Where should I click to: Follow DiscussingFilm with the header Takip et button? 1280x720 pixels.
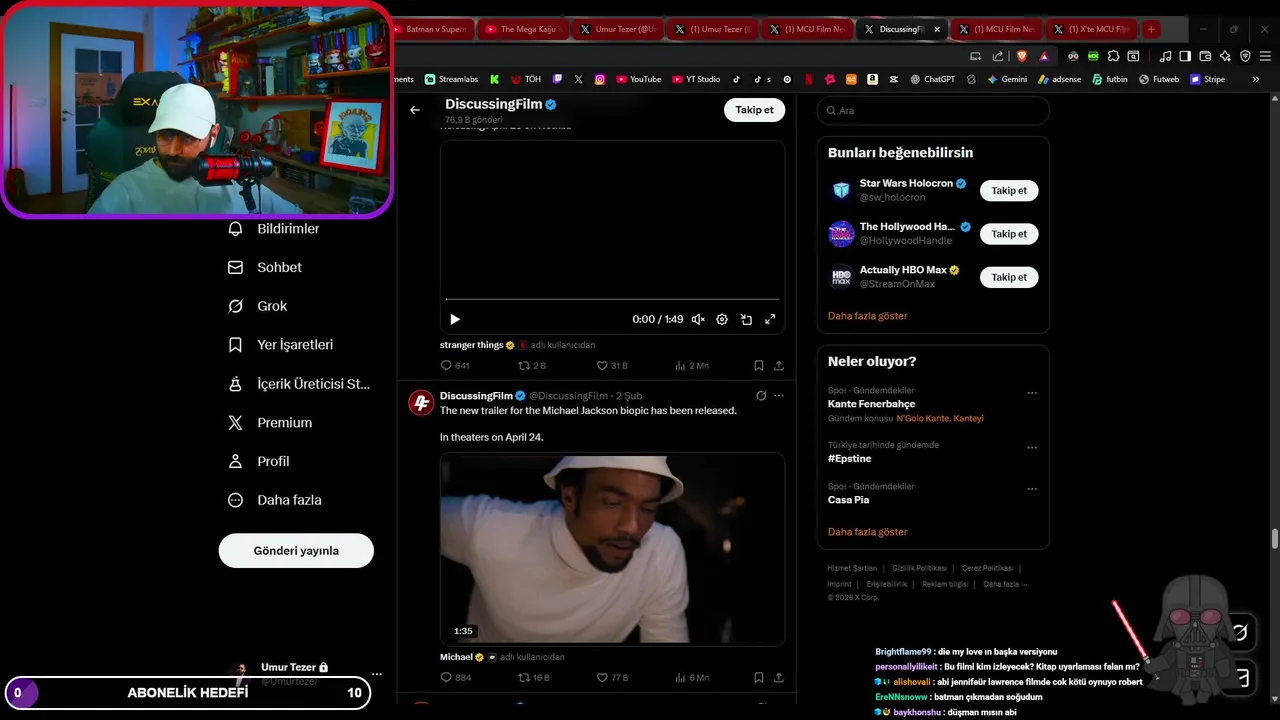point(754,110)
